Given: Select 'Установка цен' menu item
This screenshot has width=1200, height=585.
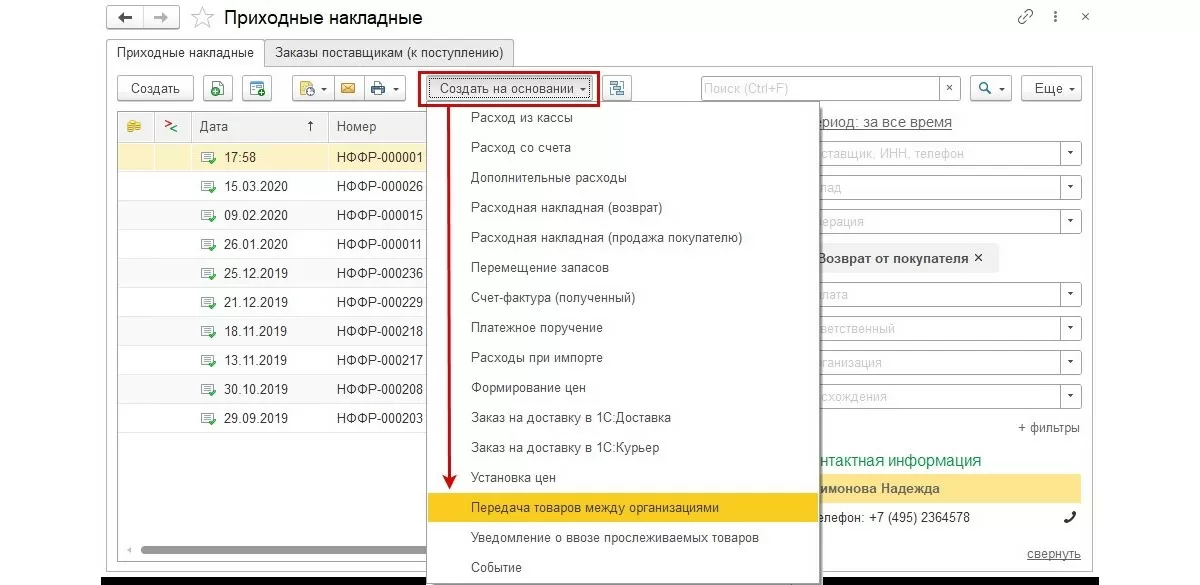Looking at the screenshot, I should [623, 478].
